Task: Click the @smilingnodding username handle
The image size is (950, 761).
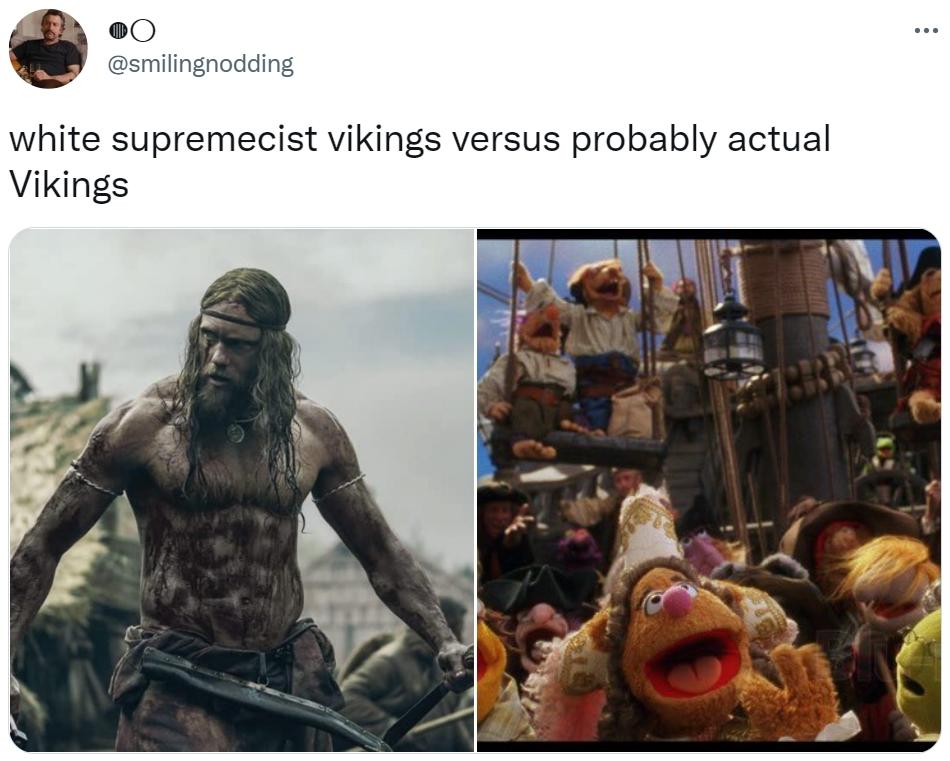Action: 200,63
